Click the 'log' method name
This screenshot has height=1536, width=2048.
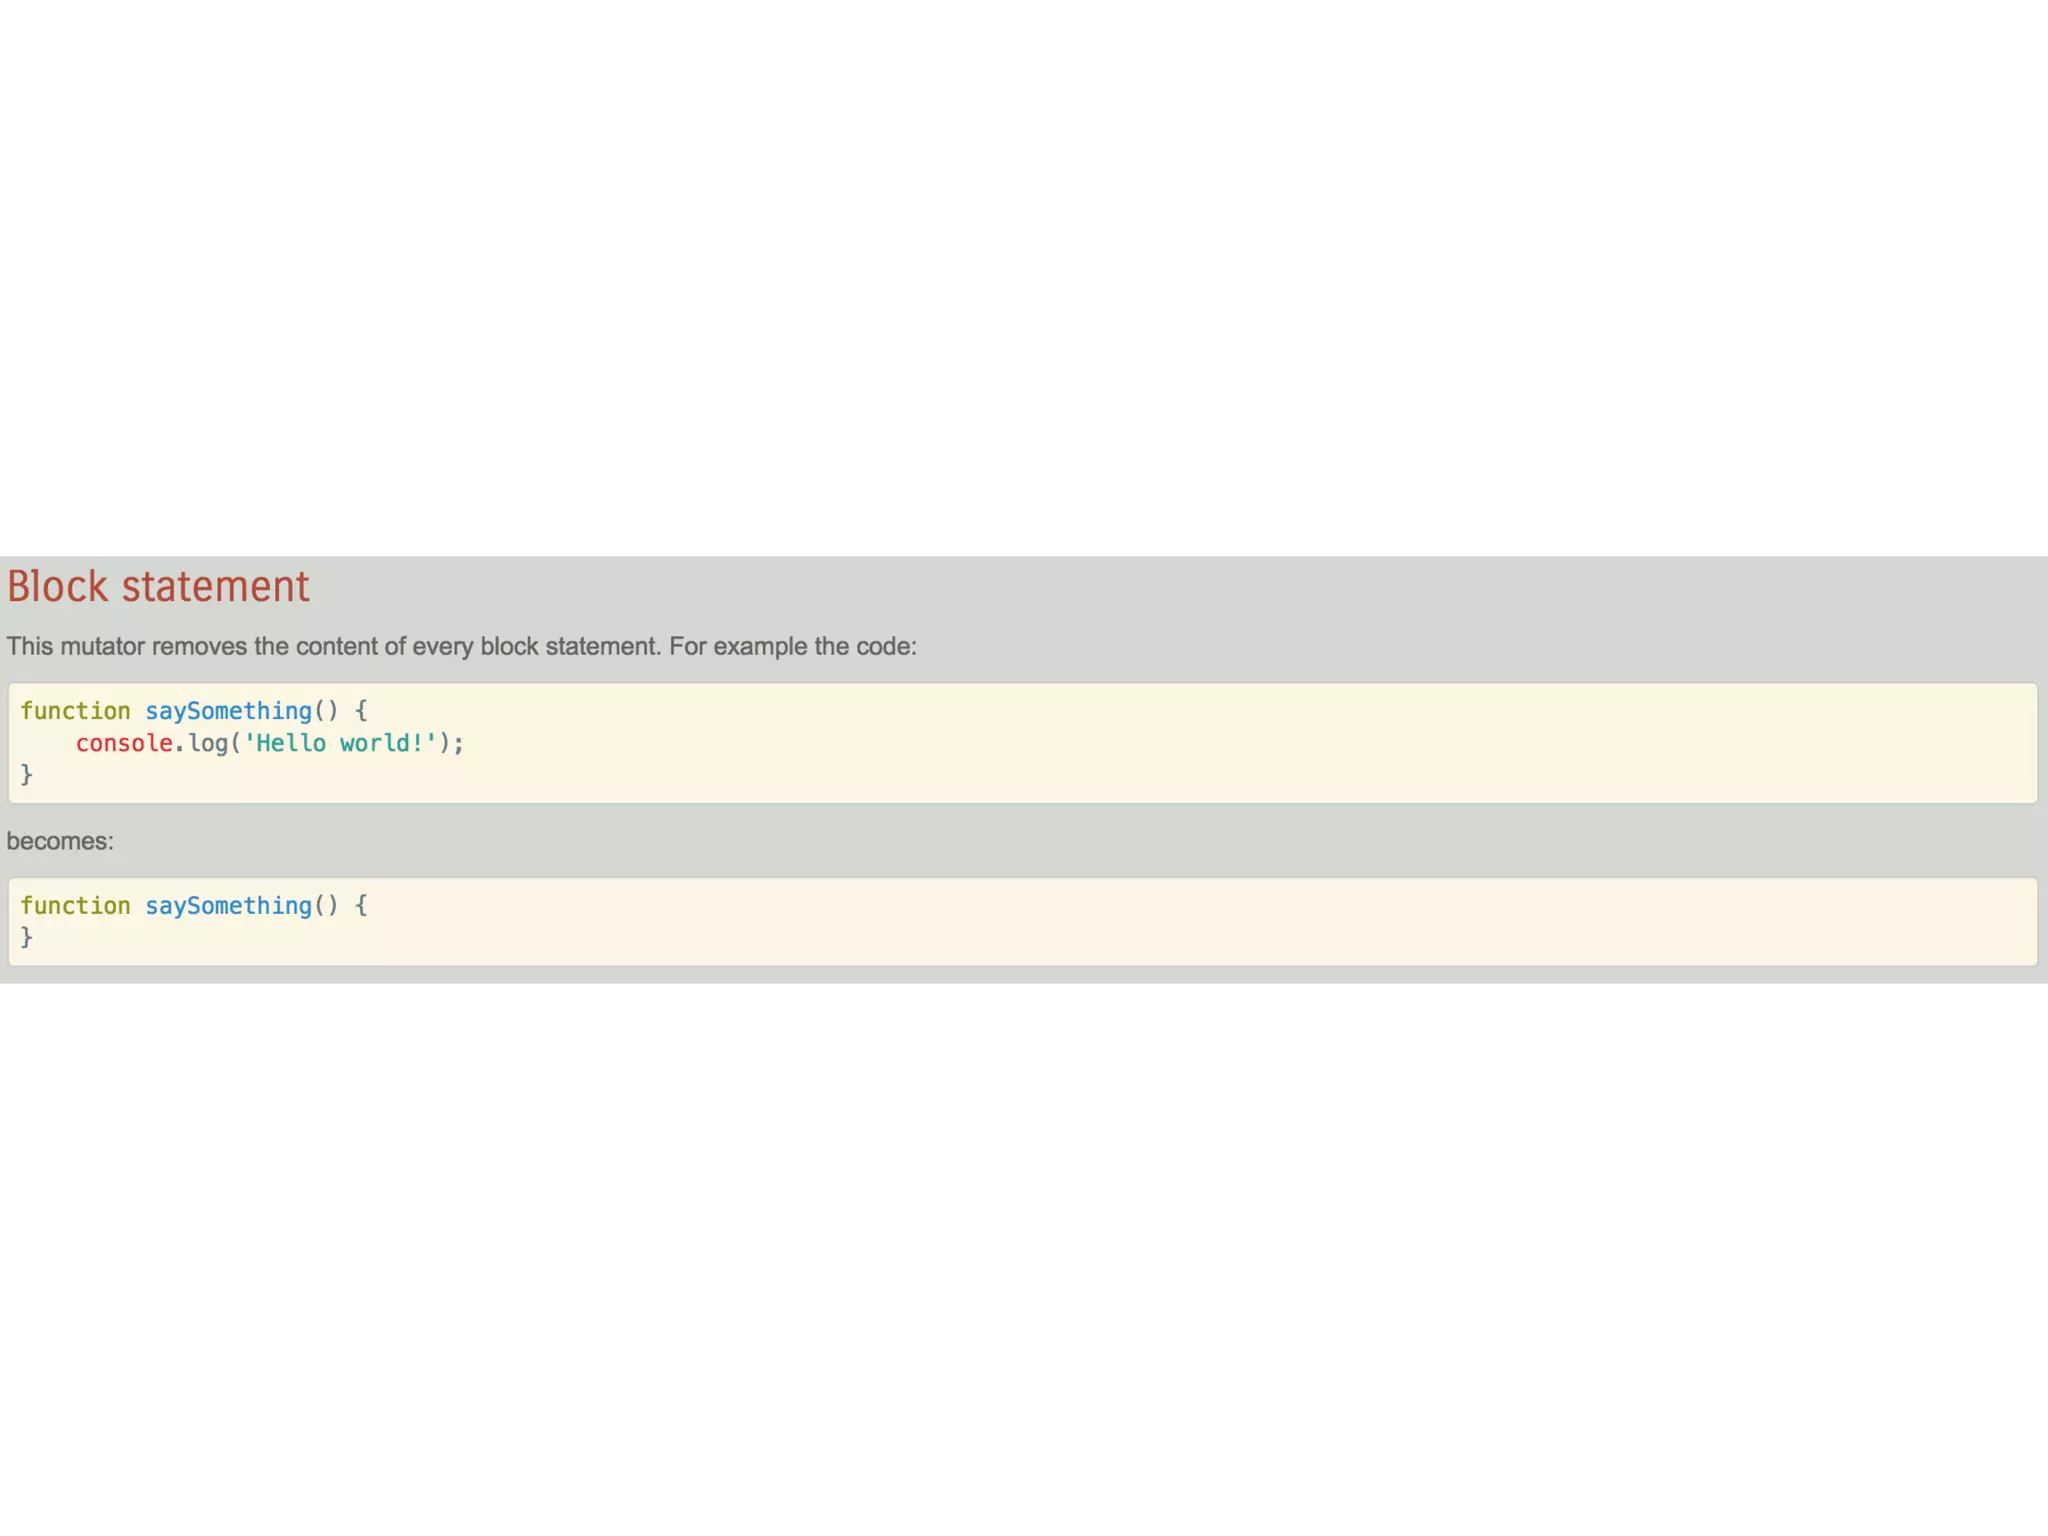(x=208, y=743)
